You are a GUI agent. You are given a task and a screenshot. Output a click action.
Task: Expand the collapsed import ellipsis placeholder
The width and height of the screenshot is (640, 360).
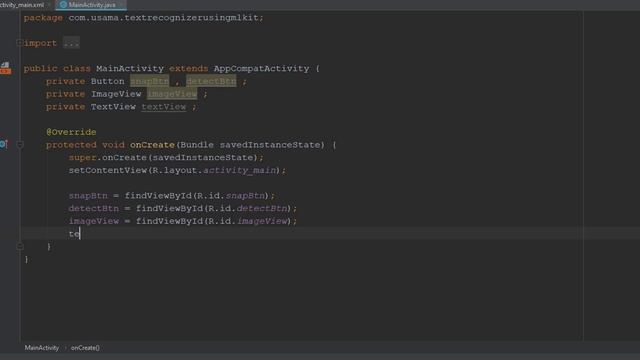[71, 43]
